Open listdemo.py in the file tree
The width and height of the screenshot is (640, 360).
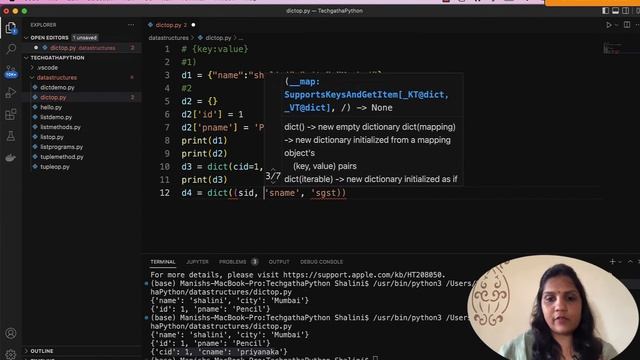[x=56, y=117]
